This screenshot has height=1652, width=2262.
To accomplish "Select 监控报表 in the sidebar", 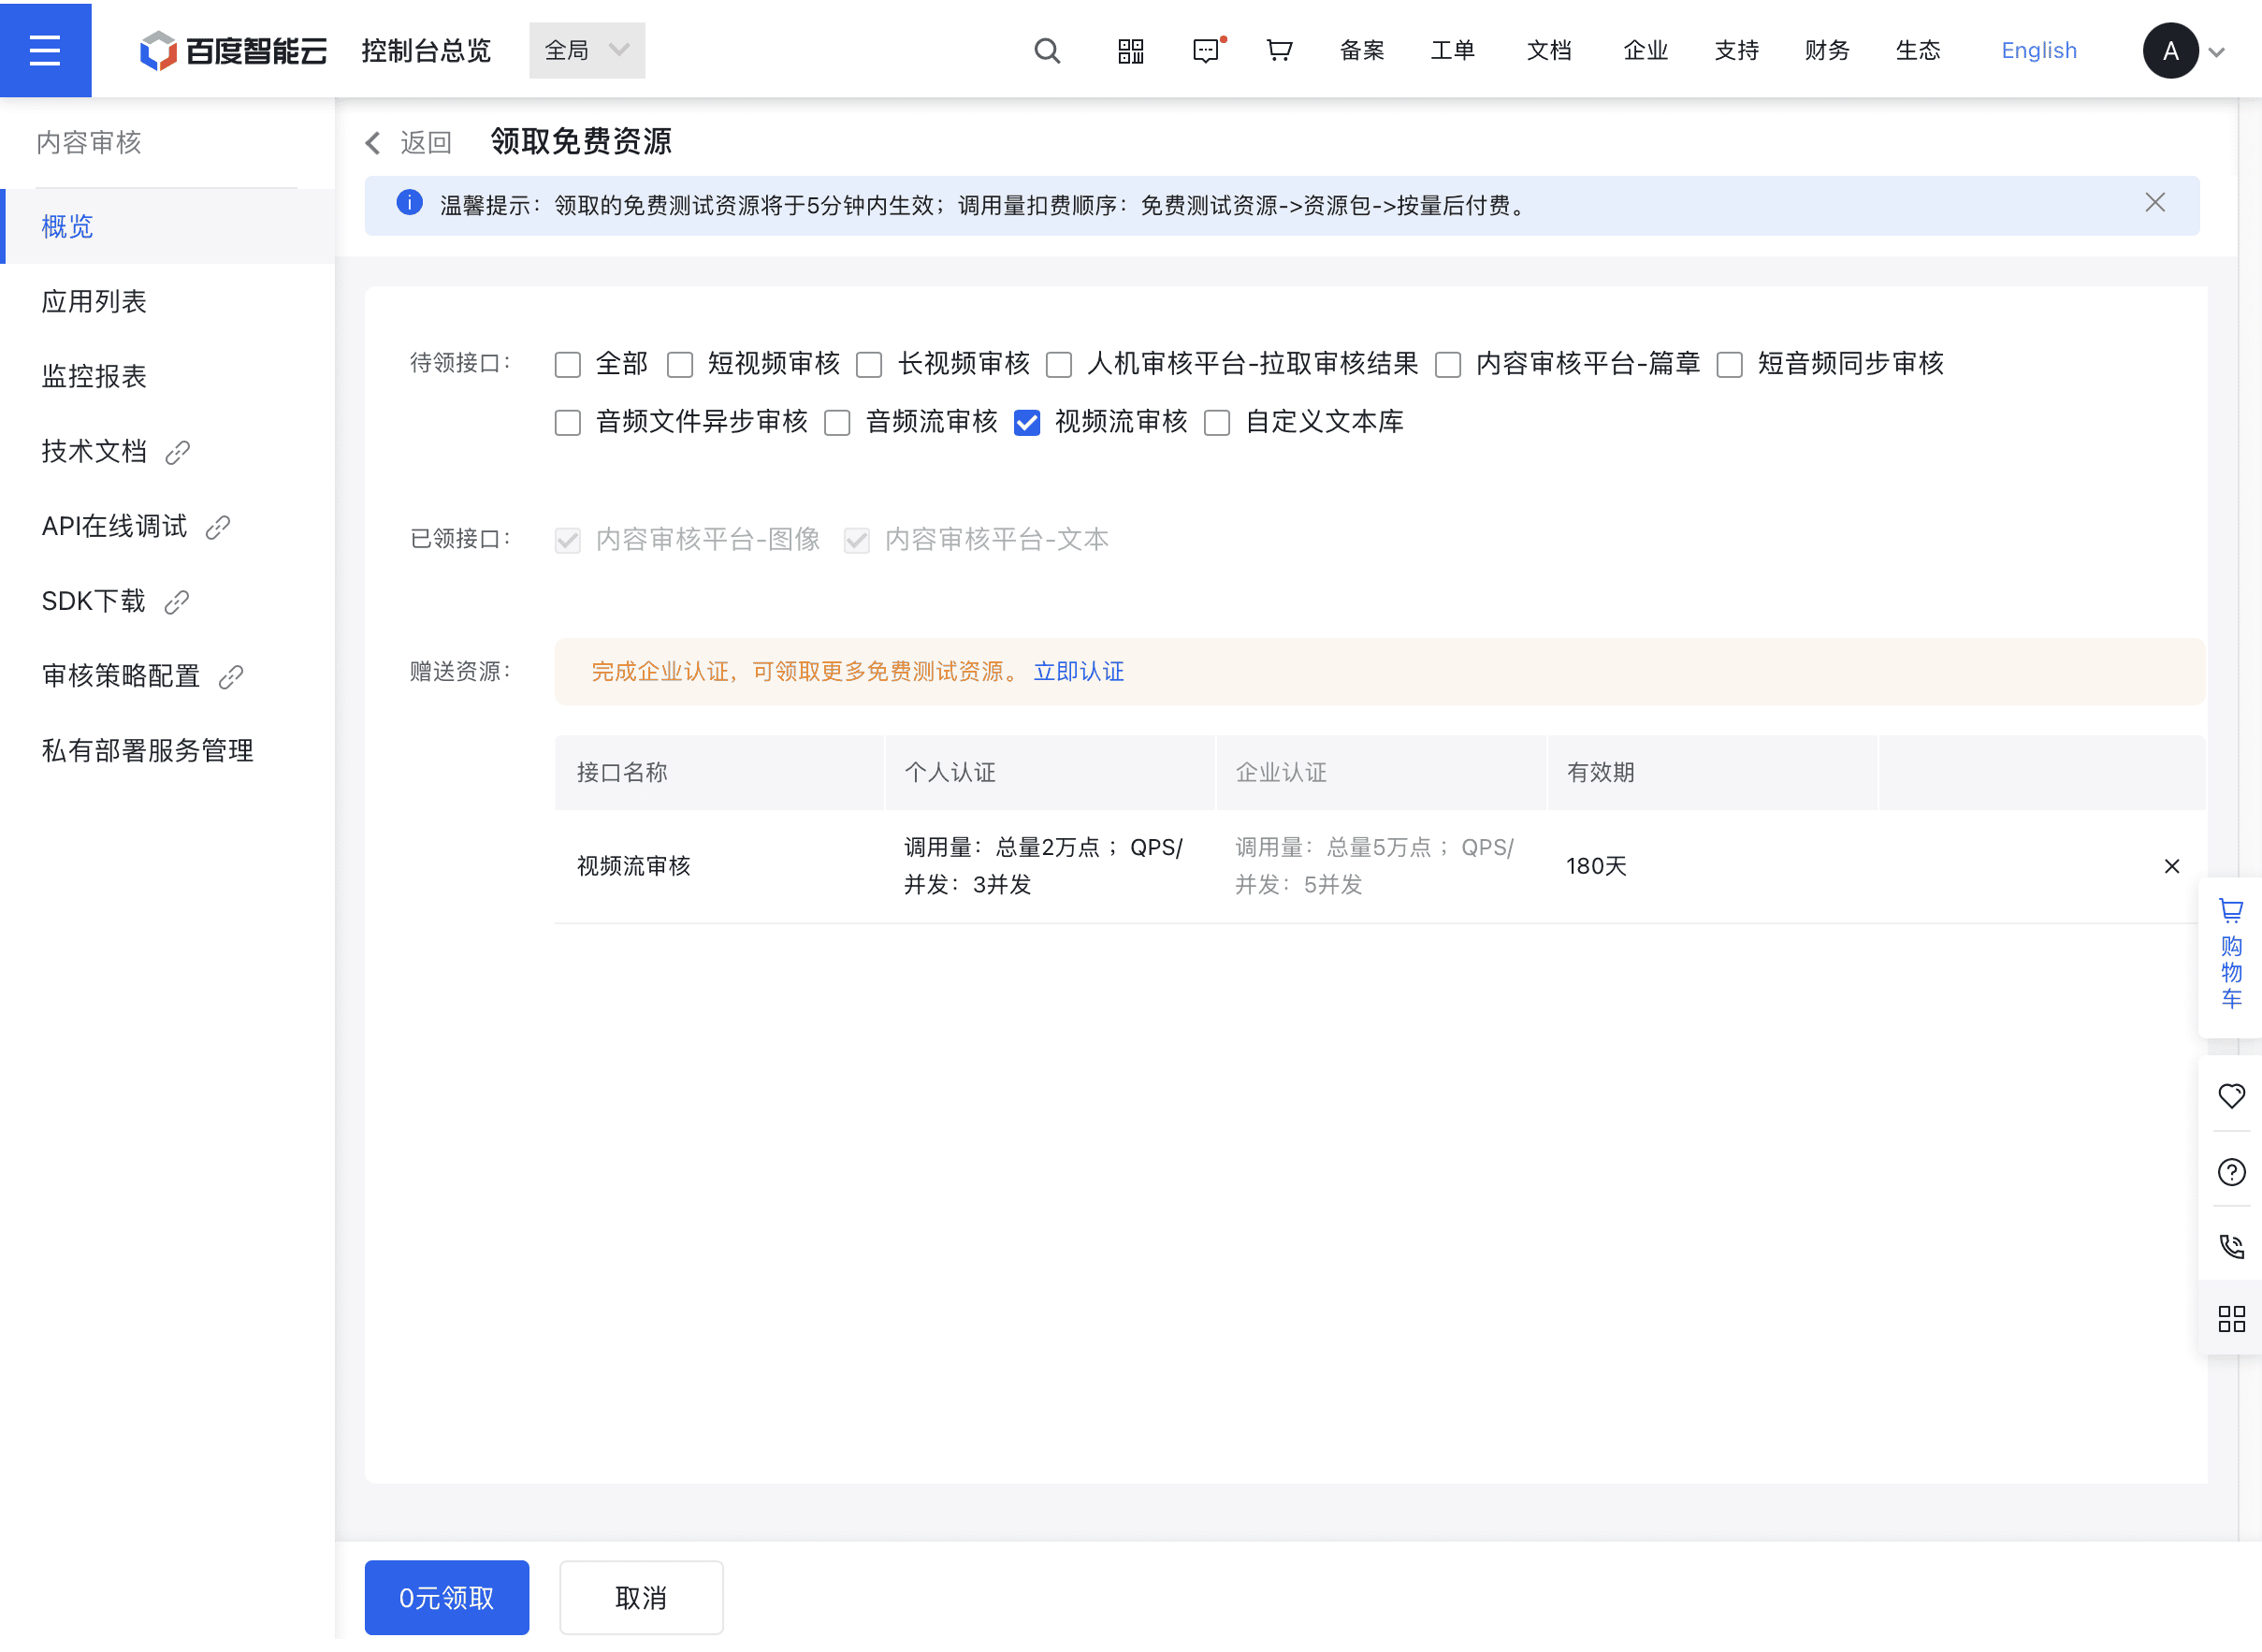I will (x=94, y=376).
